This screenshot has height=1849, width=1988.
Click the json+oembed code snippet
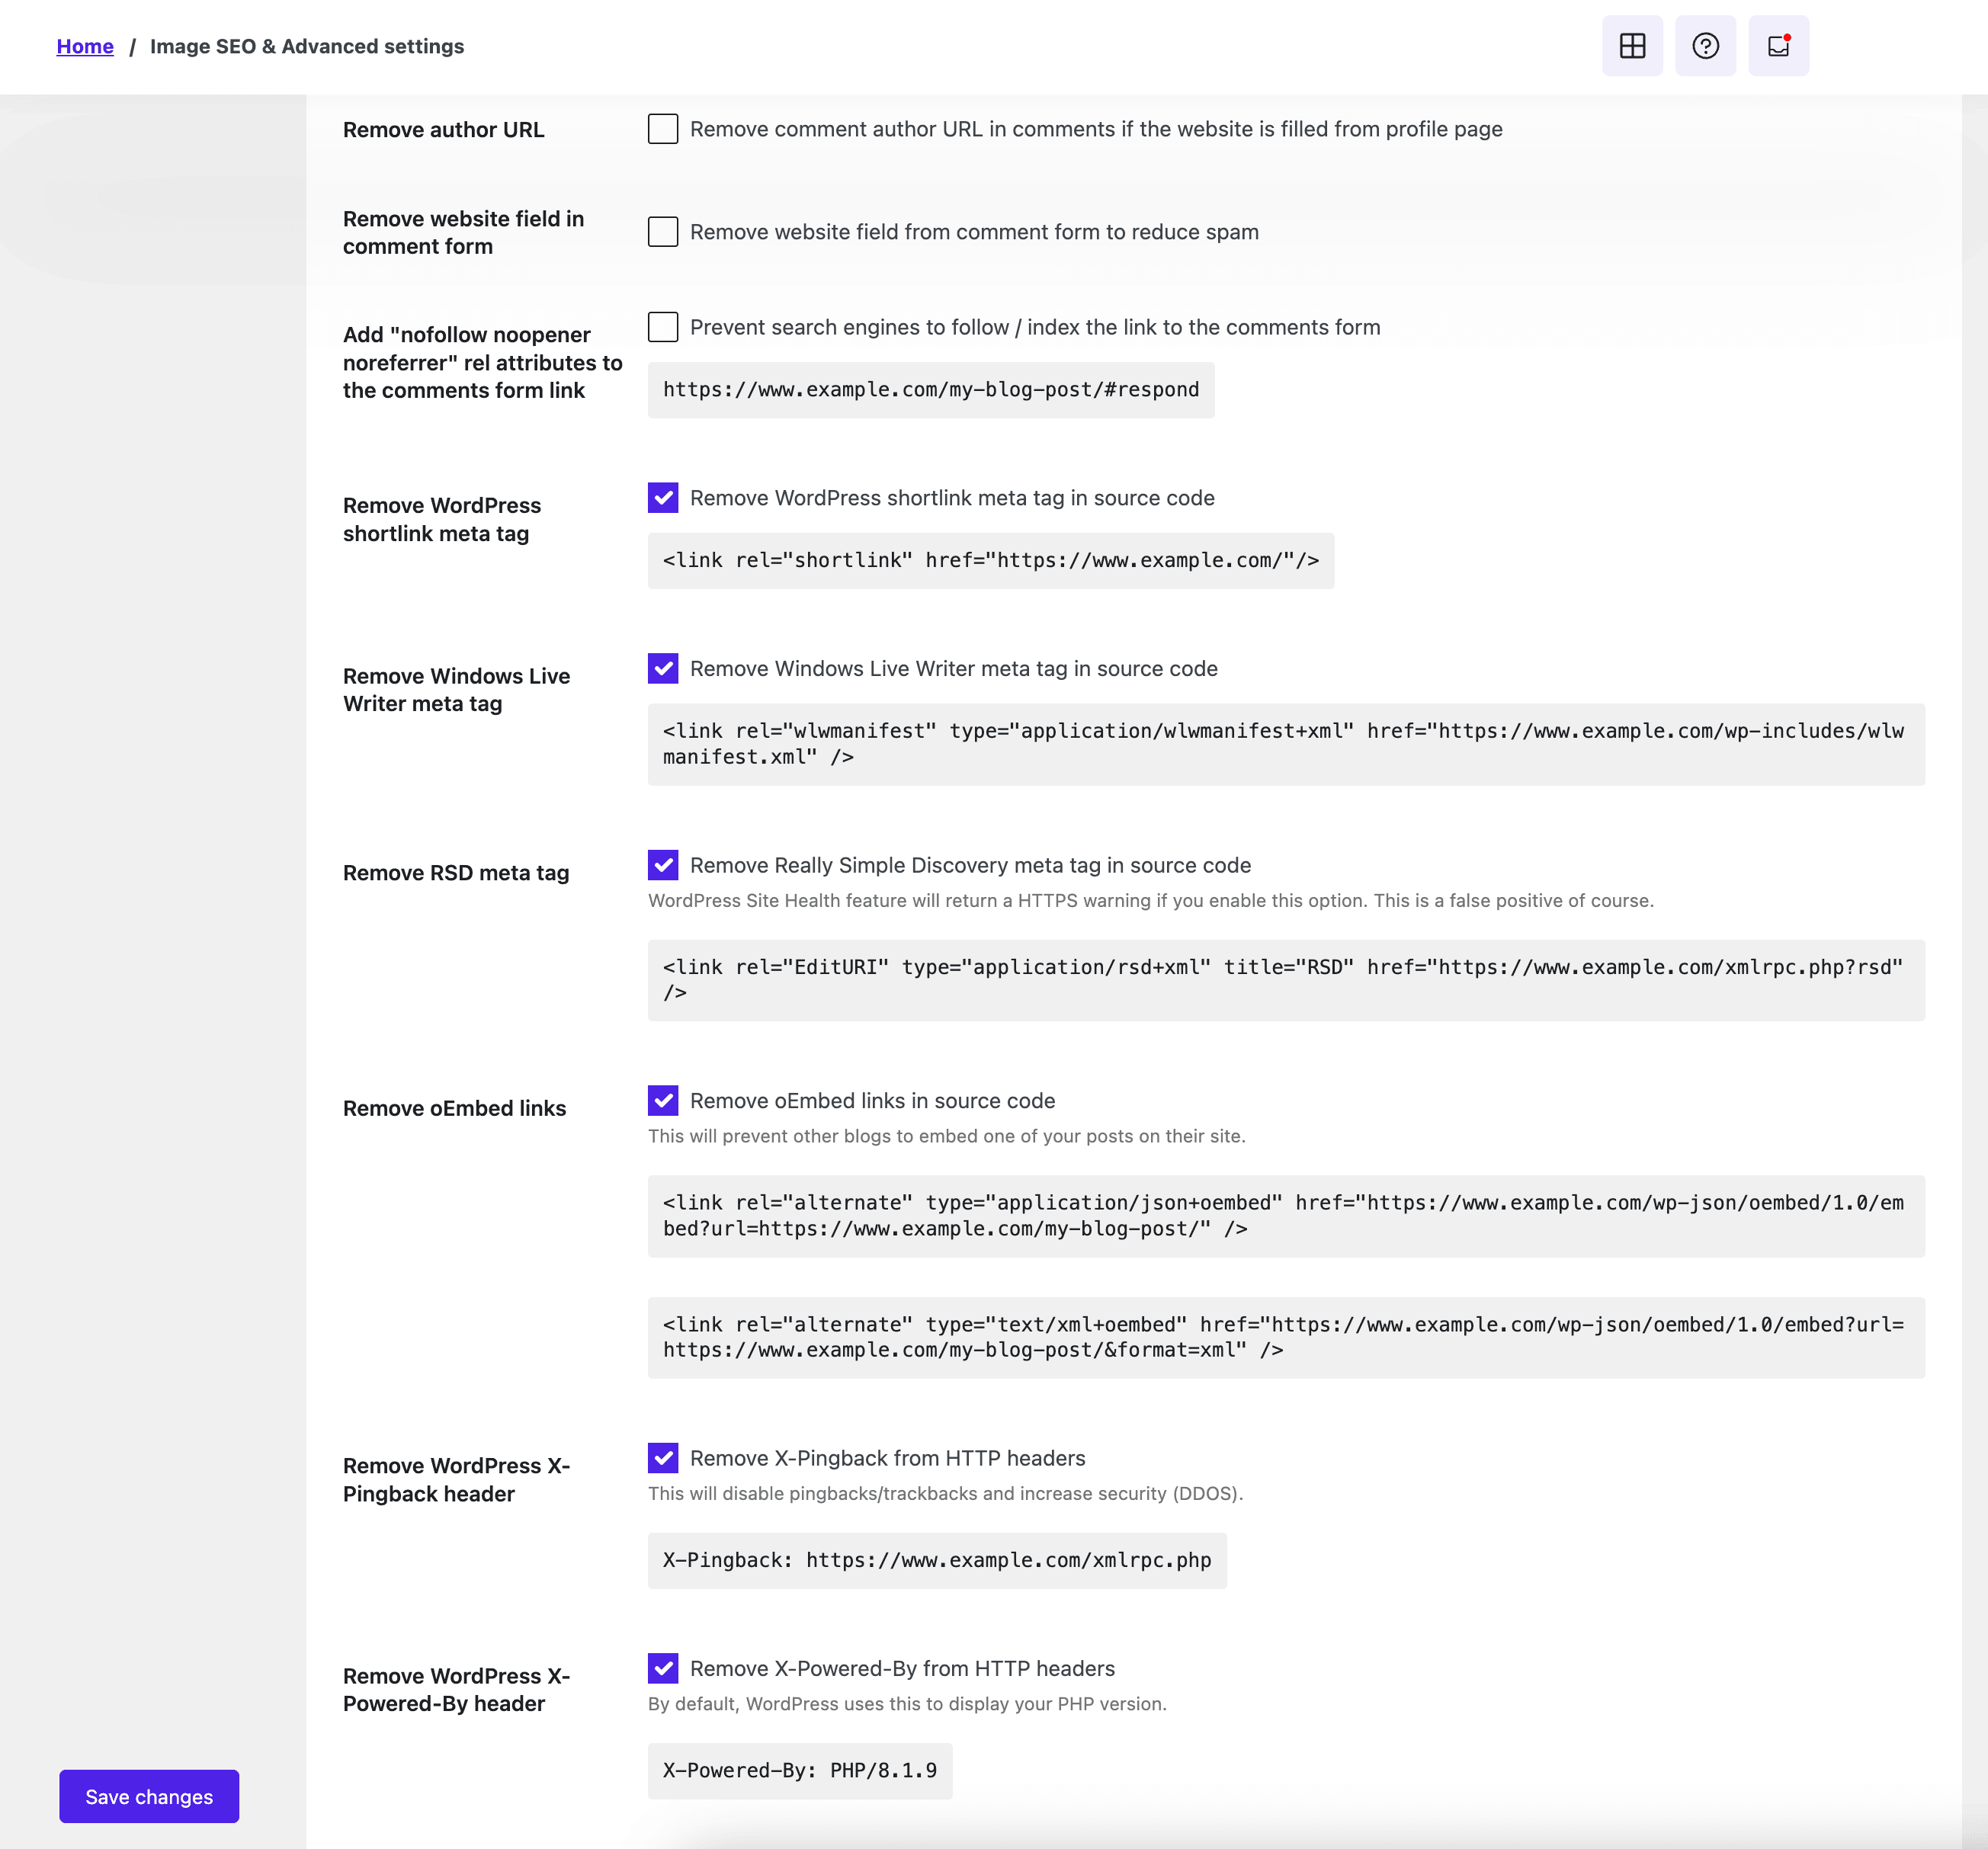point(1286,1216)
